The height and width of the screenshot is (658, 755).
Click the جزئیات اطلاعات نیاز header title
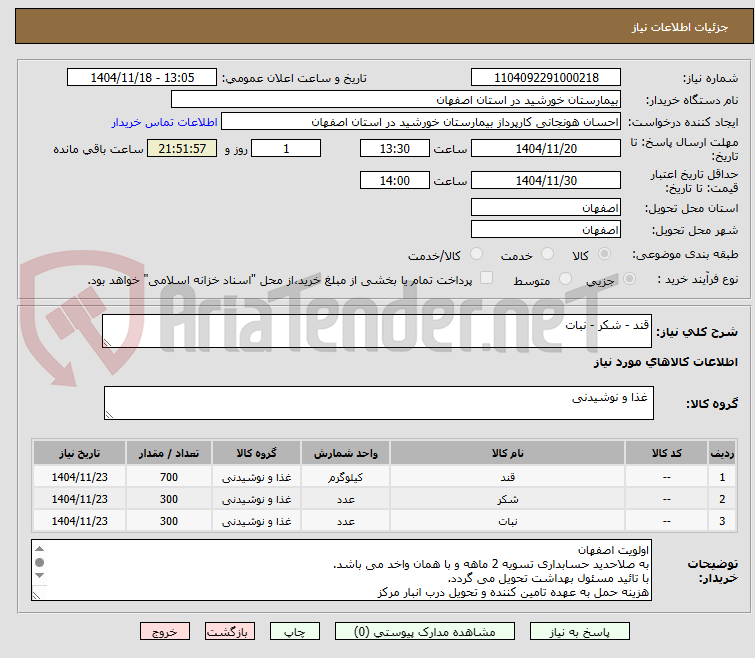679,27
